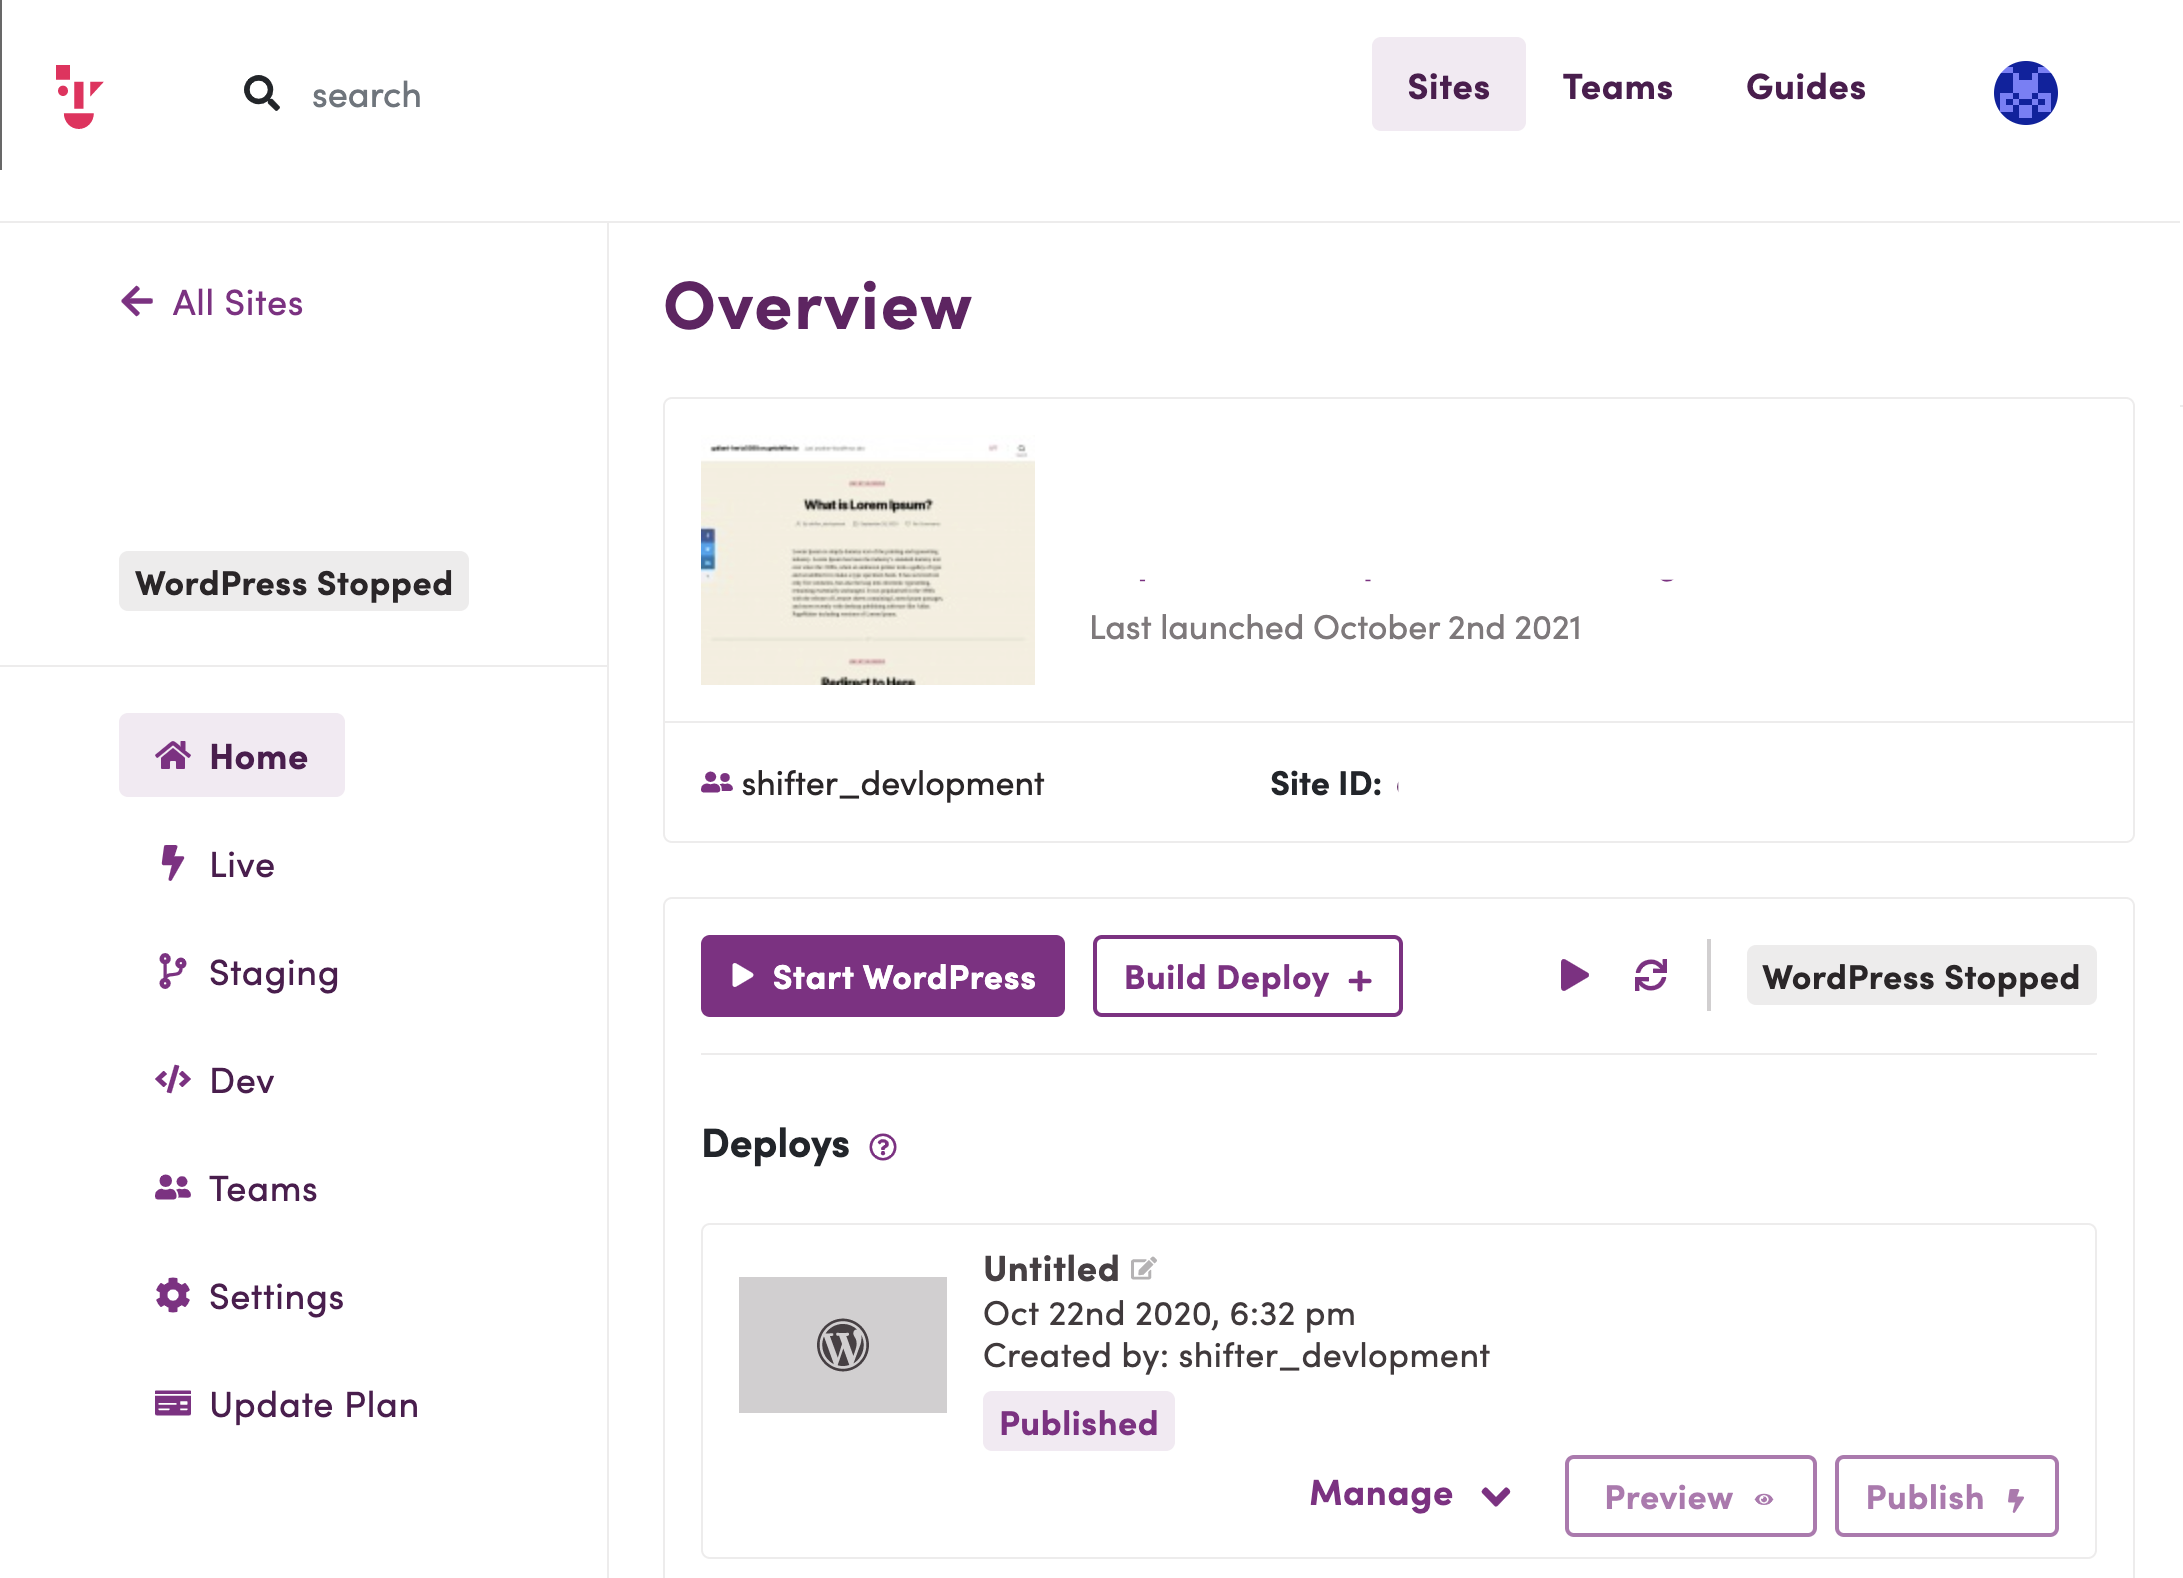Click the WordPress deploy thumbnail
2183x1578 pixels.
pos(843,1345)
